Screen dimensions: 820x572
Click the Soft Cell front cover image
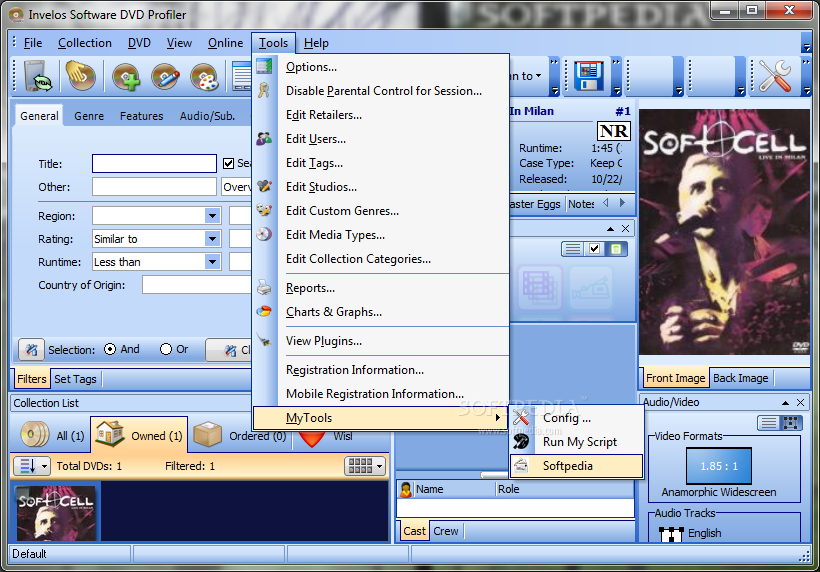(724, 232)
